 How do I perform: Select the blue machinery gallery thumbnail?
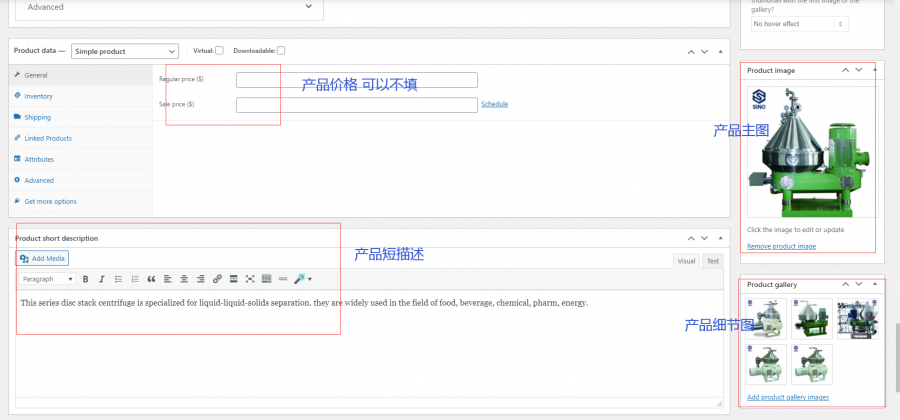(x=858, y=318)
